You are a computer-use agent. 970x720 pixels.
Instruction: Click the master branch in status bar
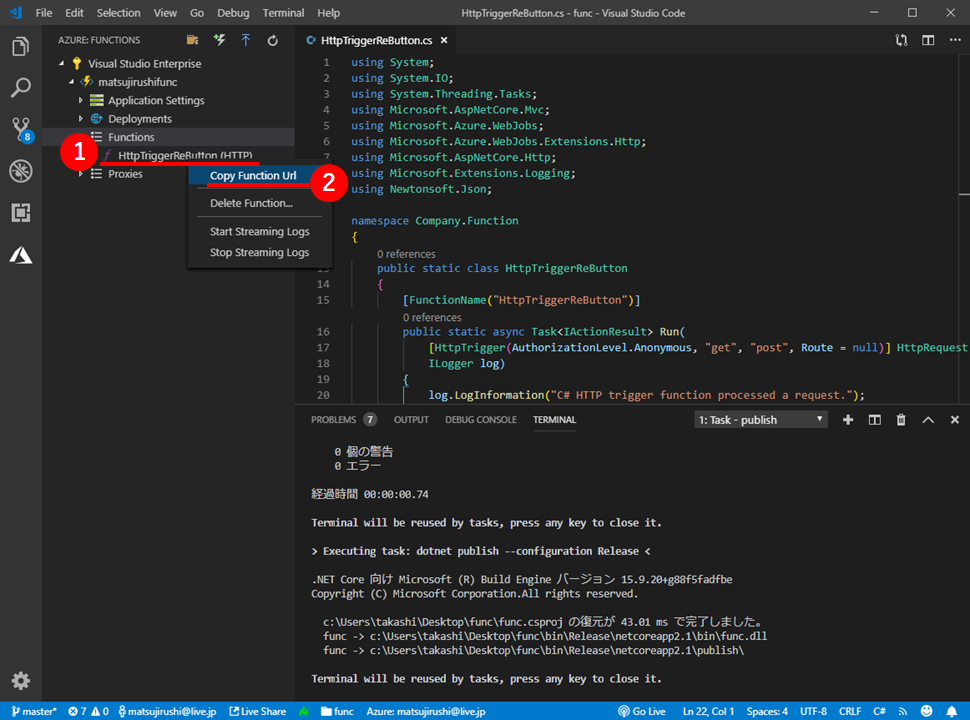coord(34,711)
